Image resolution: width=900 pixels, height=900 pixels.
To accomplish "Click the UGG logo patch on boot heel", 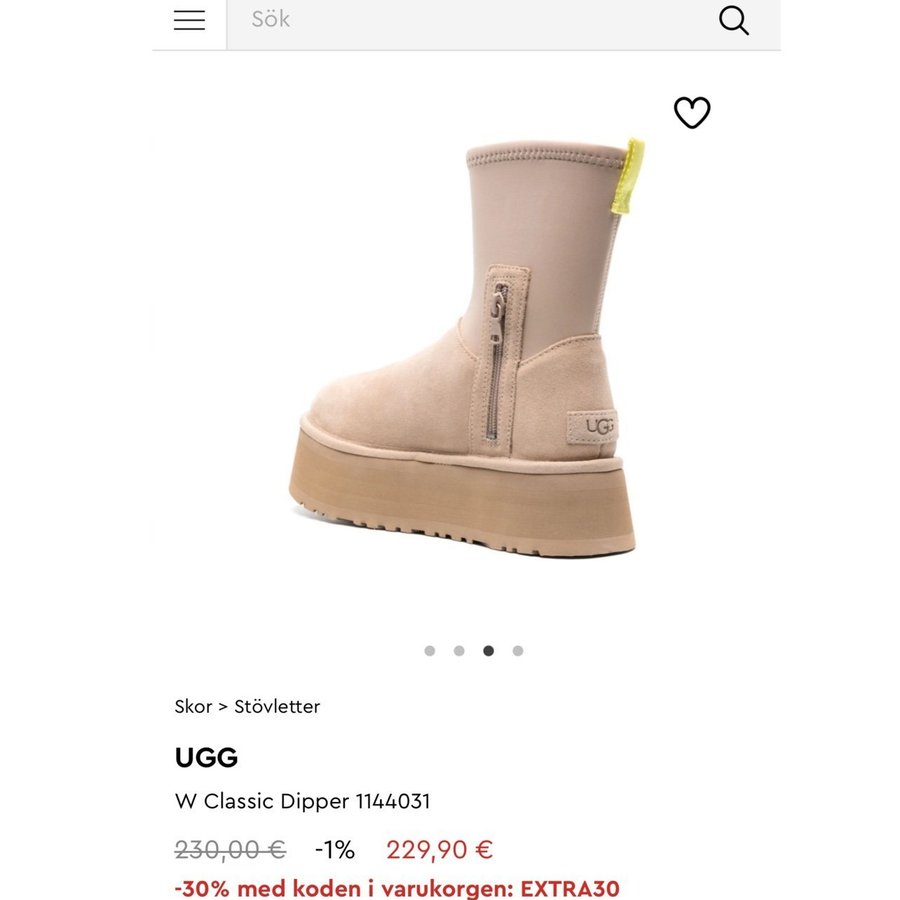I will click(x=593, y=426).
